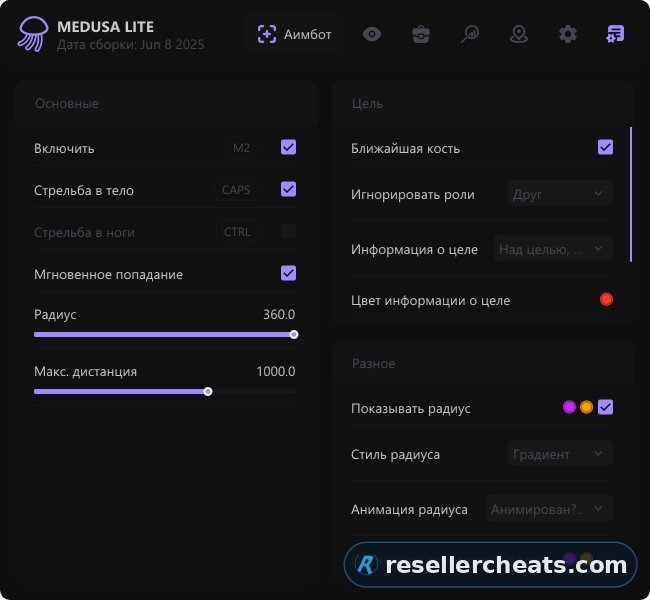This screenshot has width=650, height=600.
Task: Click the Информация о цели label
Action: [414, 250]
